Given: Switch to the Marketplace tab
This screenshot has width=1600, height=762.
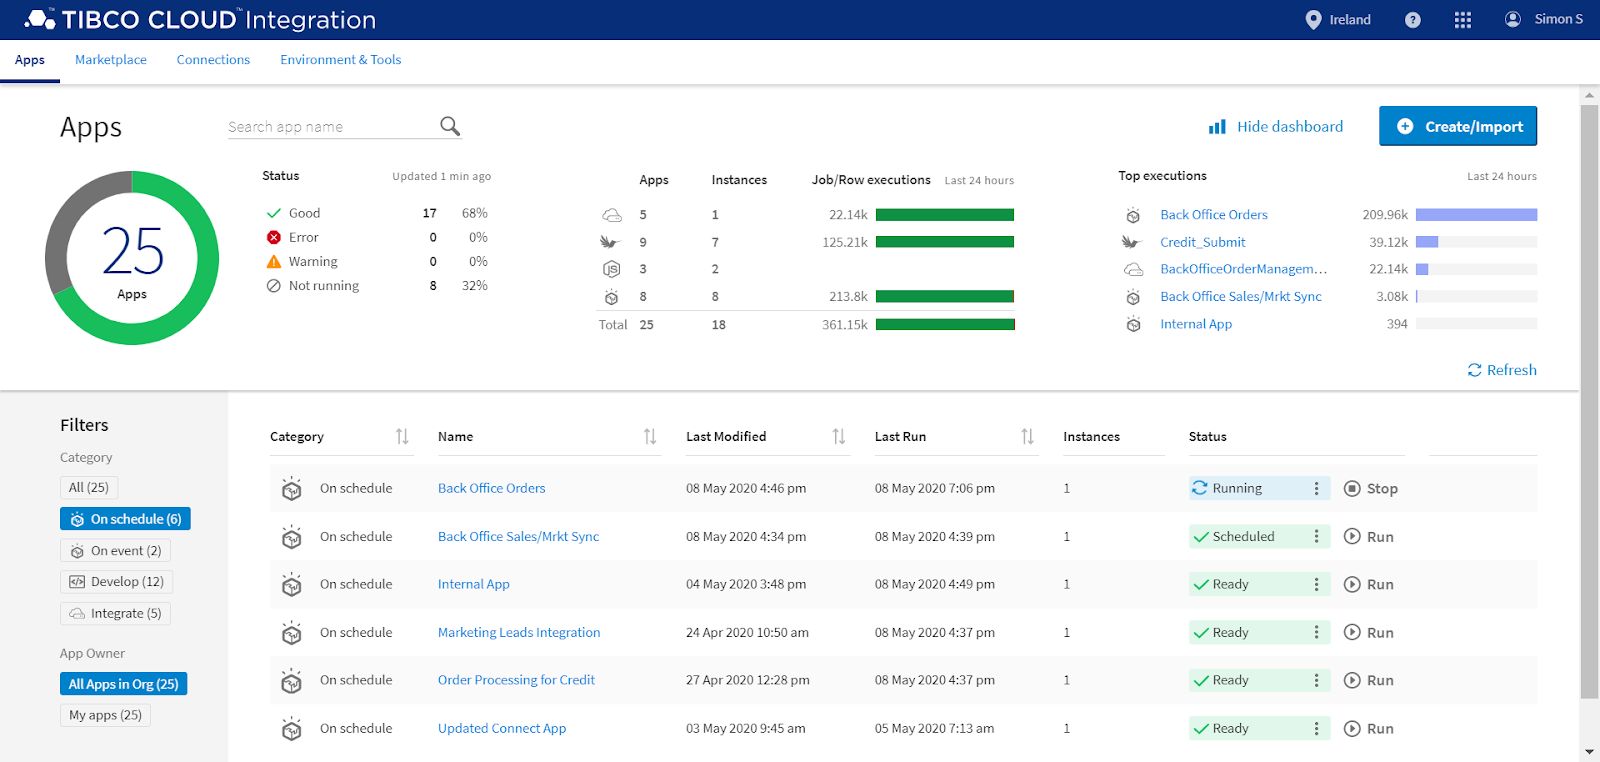Looking at the screenshot, I should coord(111,60).
